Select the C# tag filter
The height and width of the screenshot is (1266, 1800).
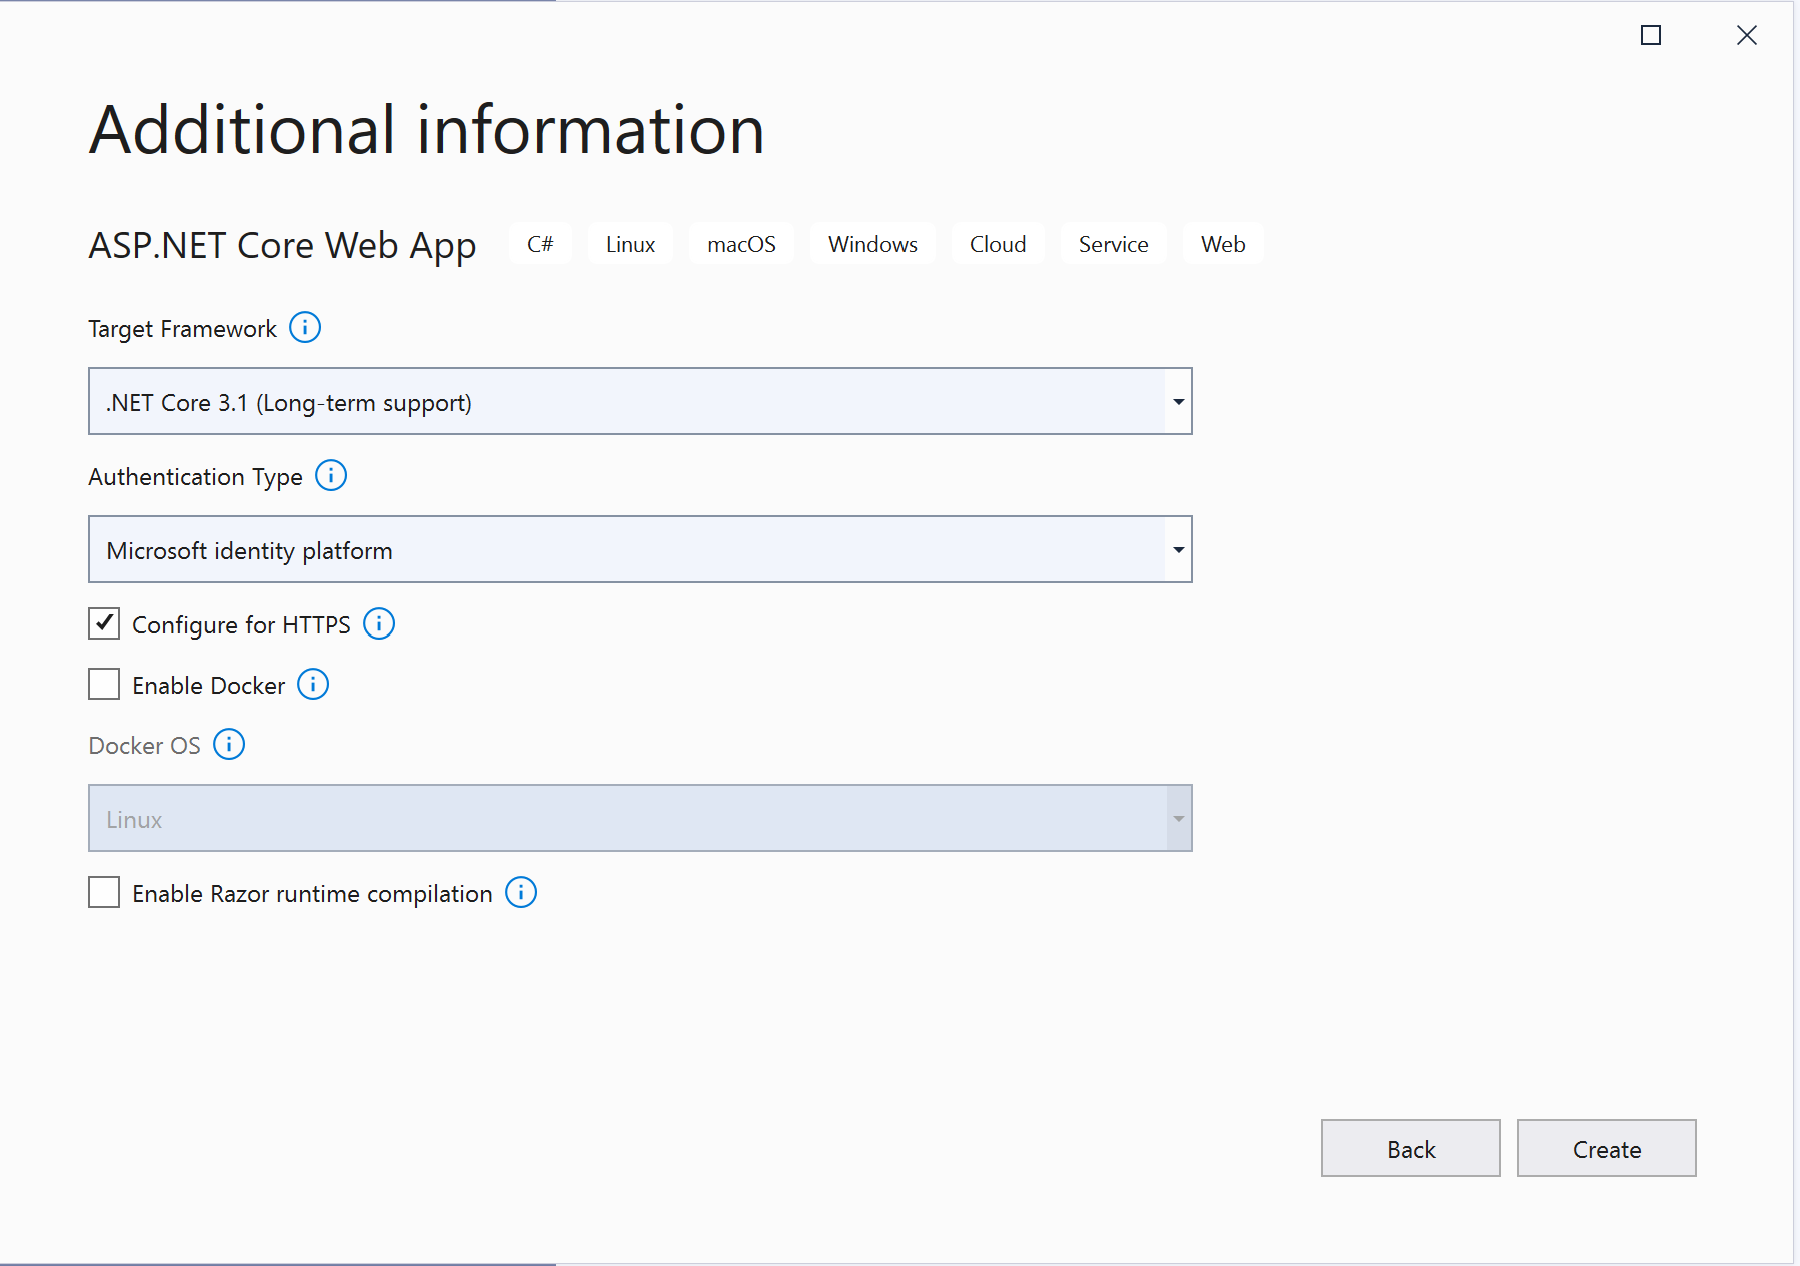click(x=540, y=243)
